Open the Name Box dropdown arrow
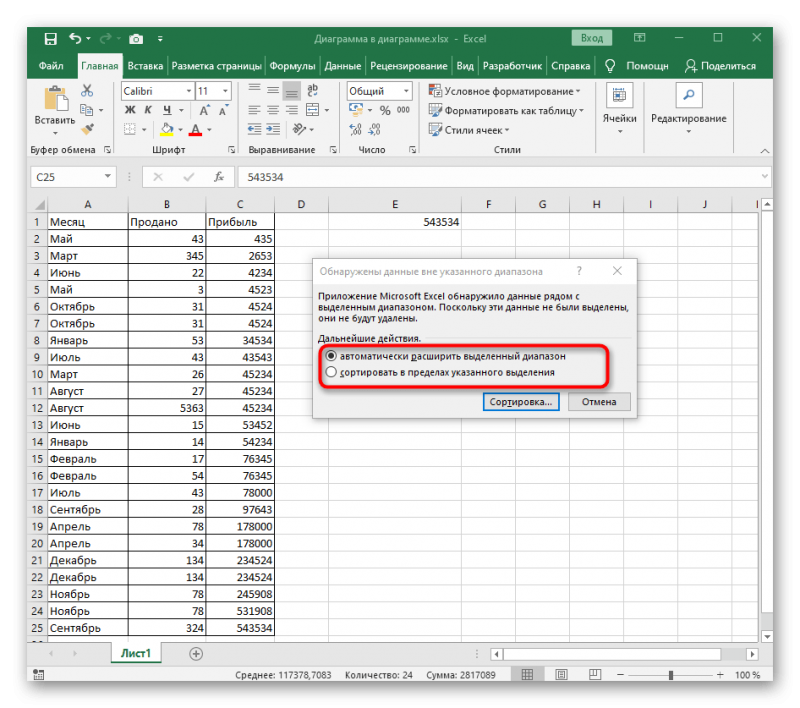Viewport: 800px width, 708px height. point(108,176)
